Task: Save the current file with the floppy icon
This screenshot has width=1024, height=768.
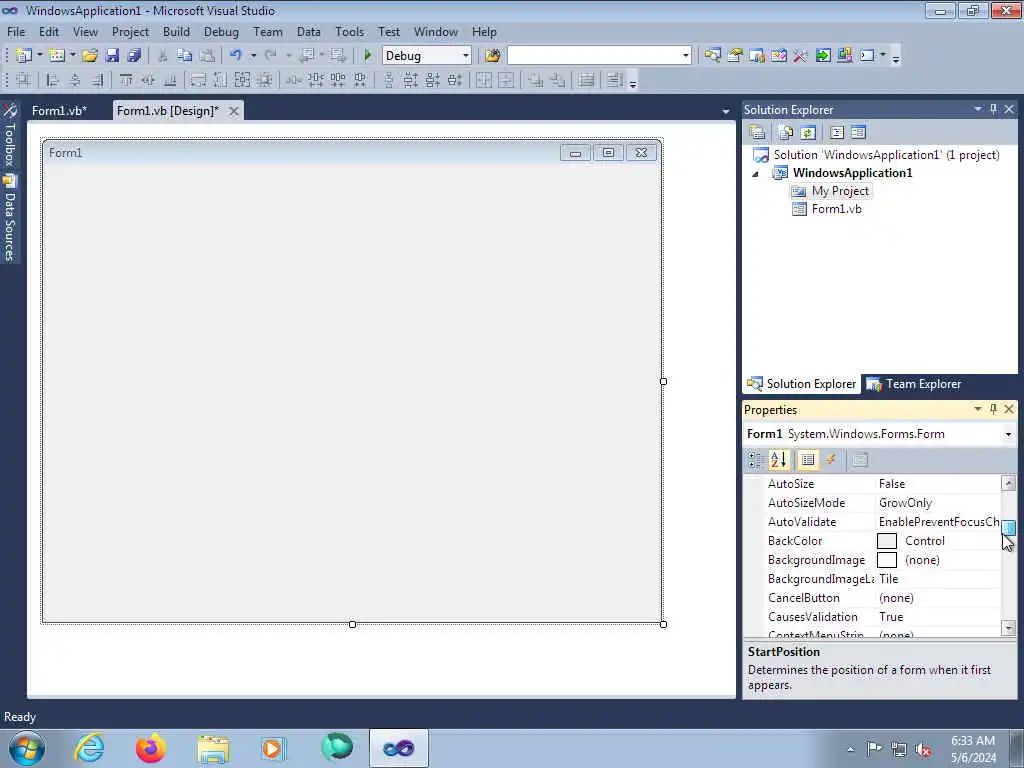Action: (112, 56)
